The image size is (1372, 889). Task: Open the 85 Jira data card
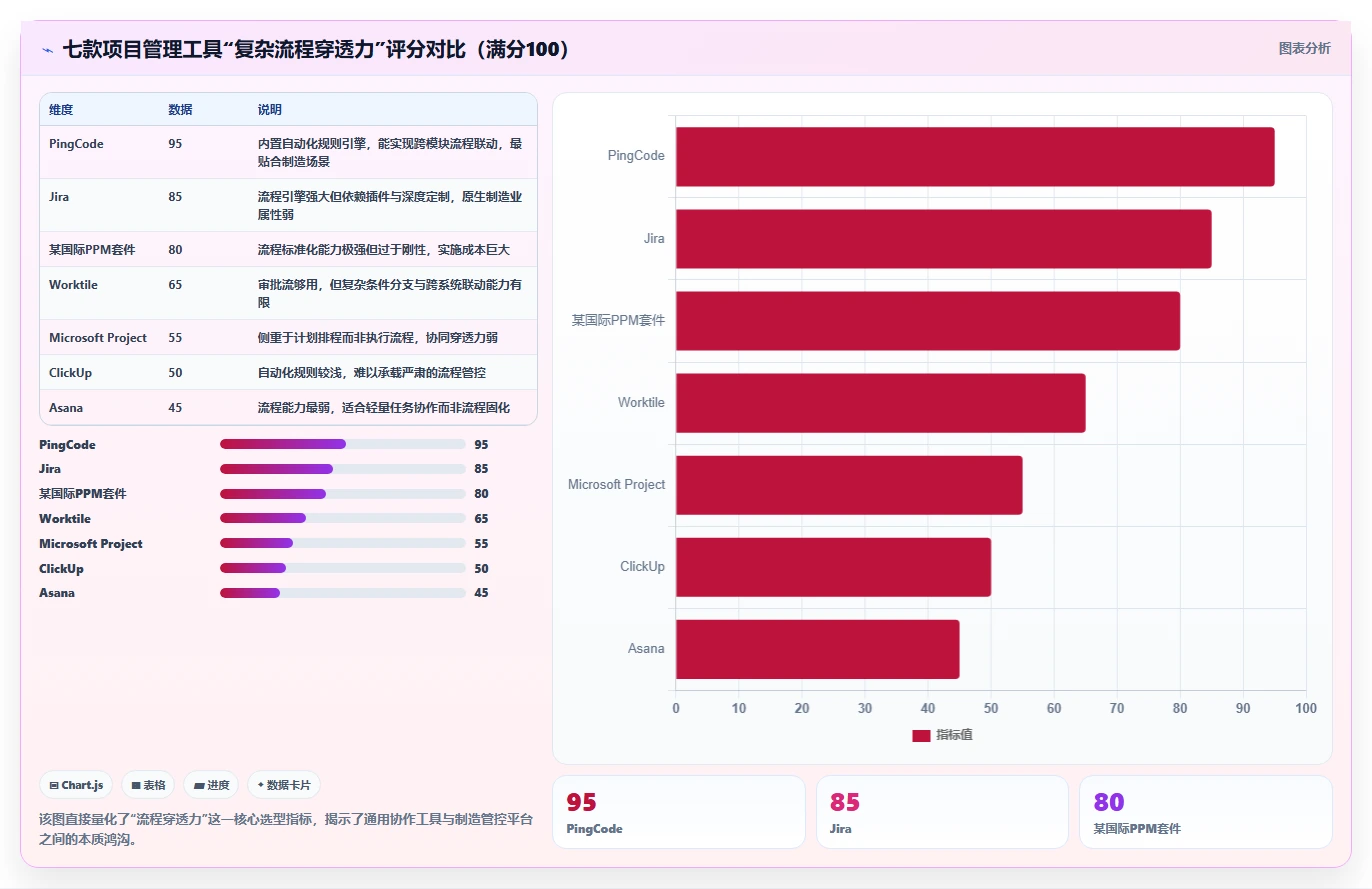coord(942,812)
